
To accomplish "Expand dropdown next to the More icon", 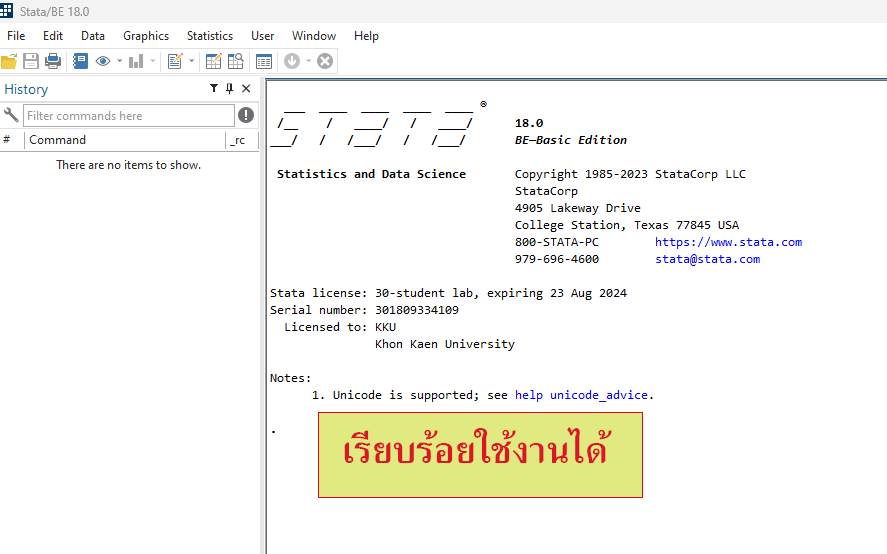I will (x=308, y=61).
